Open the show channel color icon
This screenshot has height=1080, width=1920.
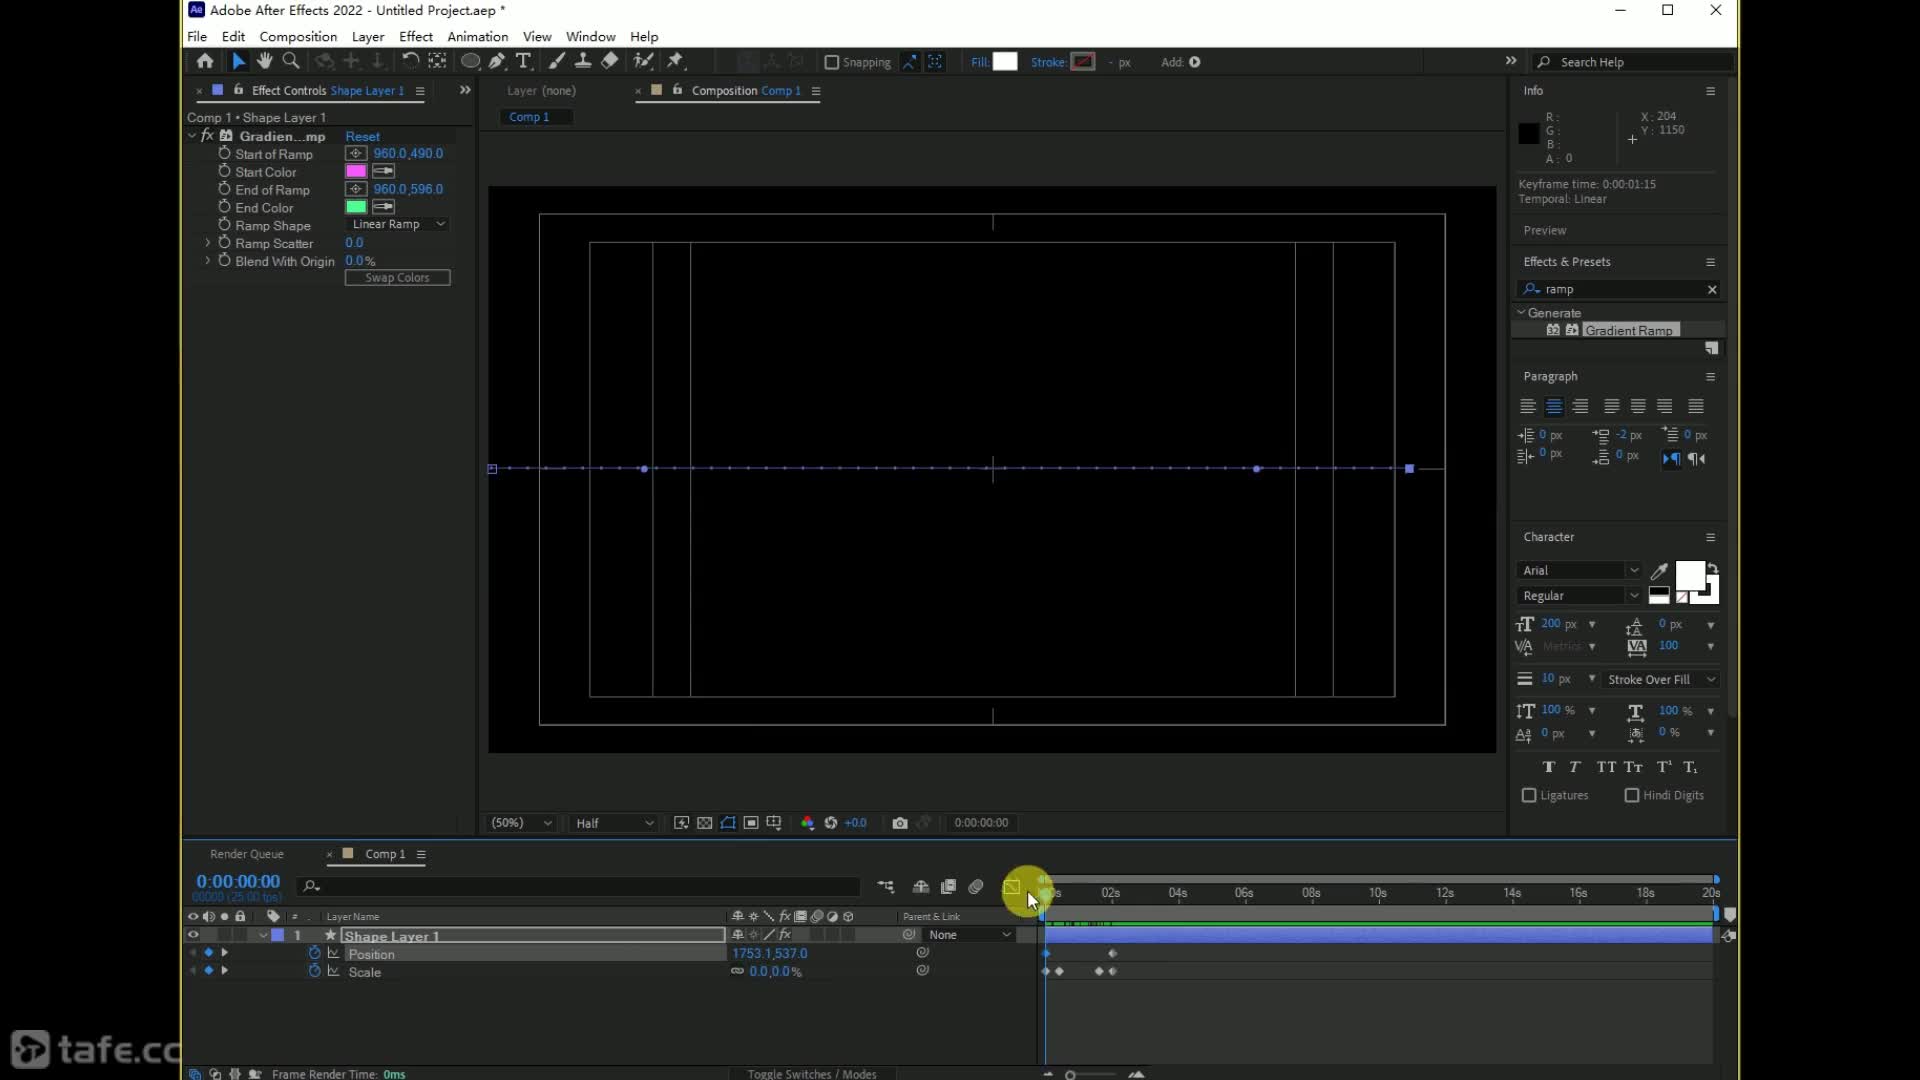click(x=808, y=823)
